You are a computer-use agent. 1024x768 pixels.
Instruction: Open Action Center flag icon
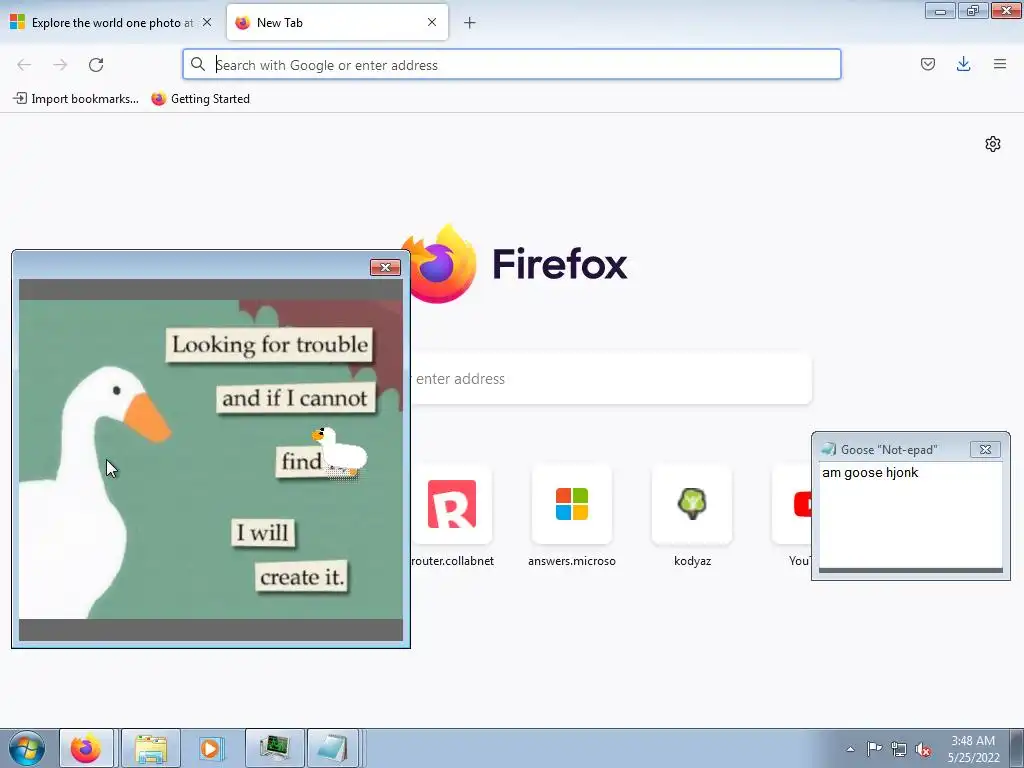(x=874, y=749)
